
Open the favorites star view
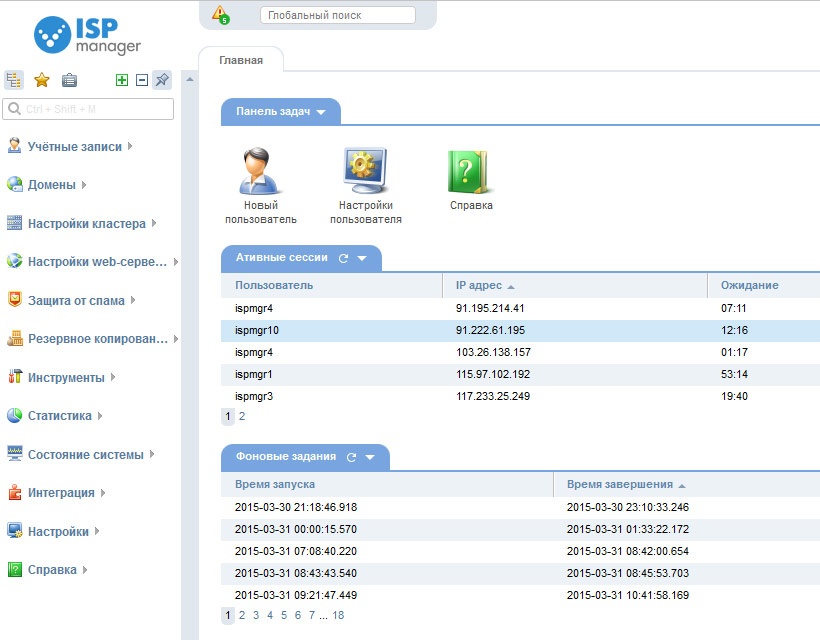42,80
